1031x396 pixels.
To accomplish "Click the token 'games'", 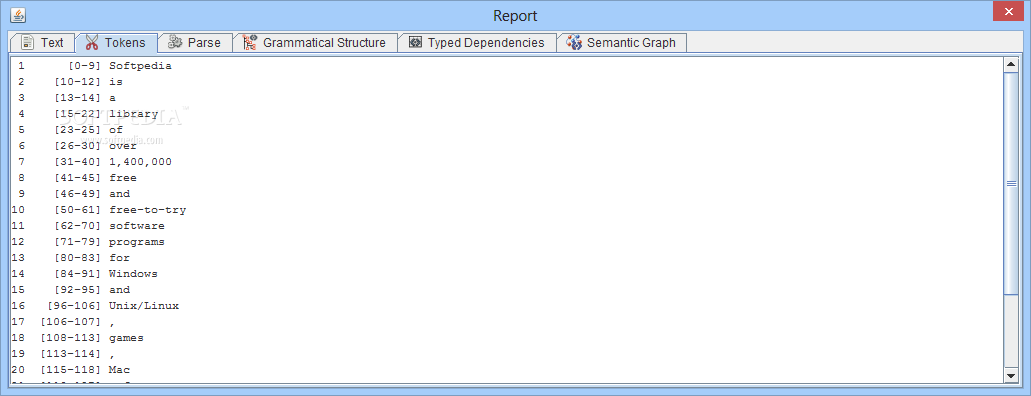I will click(x=126, y=338).
